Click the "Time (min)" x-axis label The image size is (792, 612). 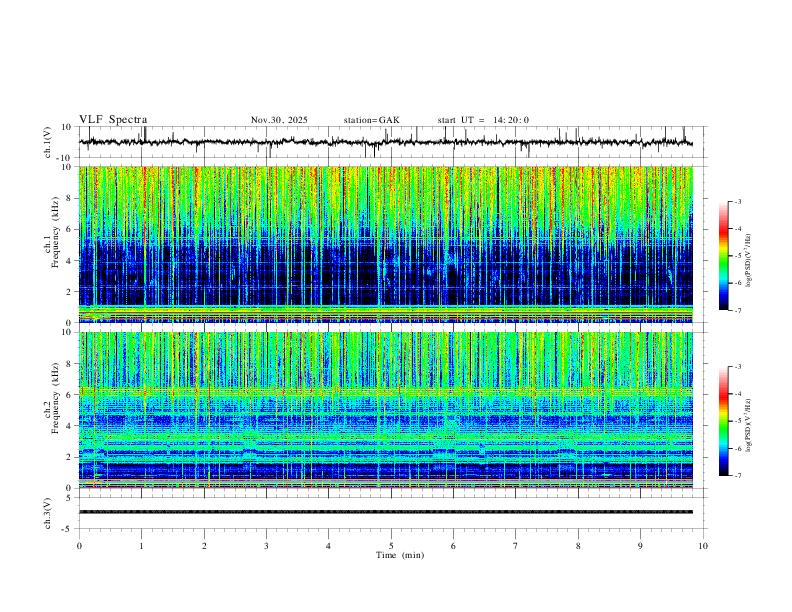coord(400,555)
